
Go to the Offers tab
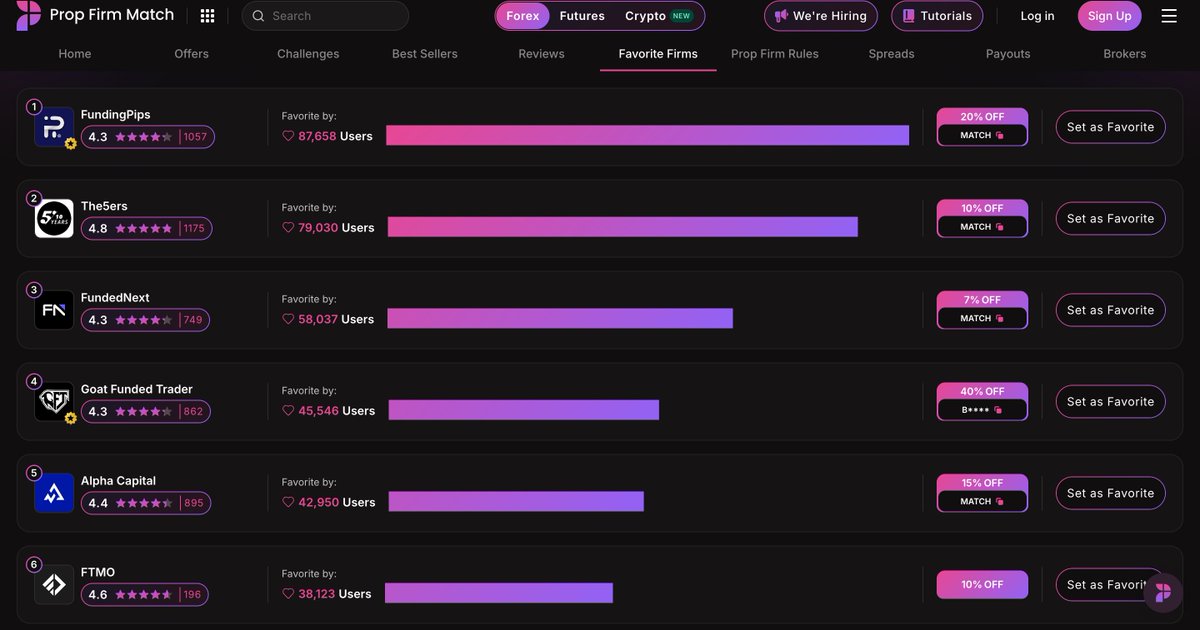(x=192, y=54)
